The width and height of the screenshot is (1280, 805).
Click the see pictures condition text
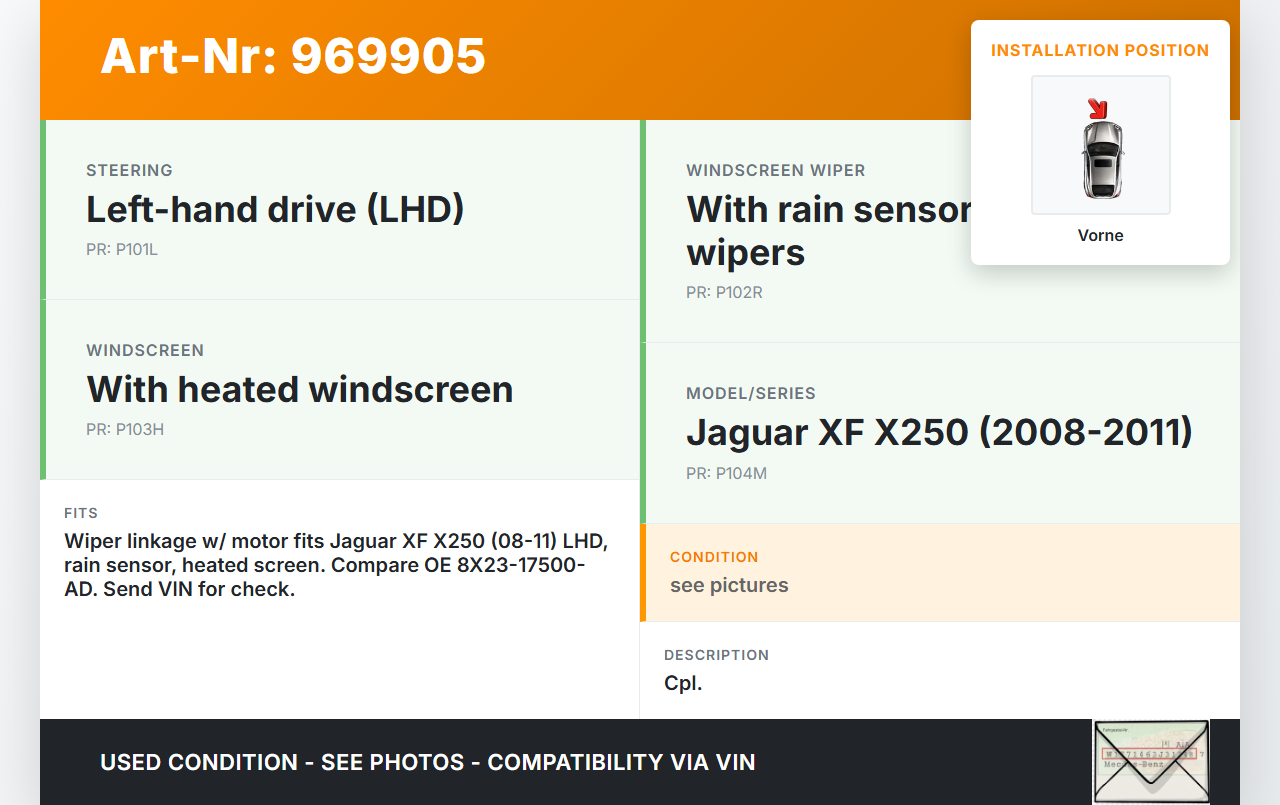point(729,585)
